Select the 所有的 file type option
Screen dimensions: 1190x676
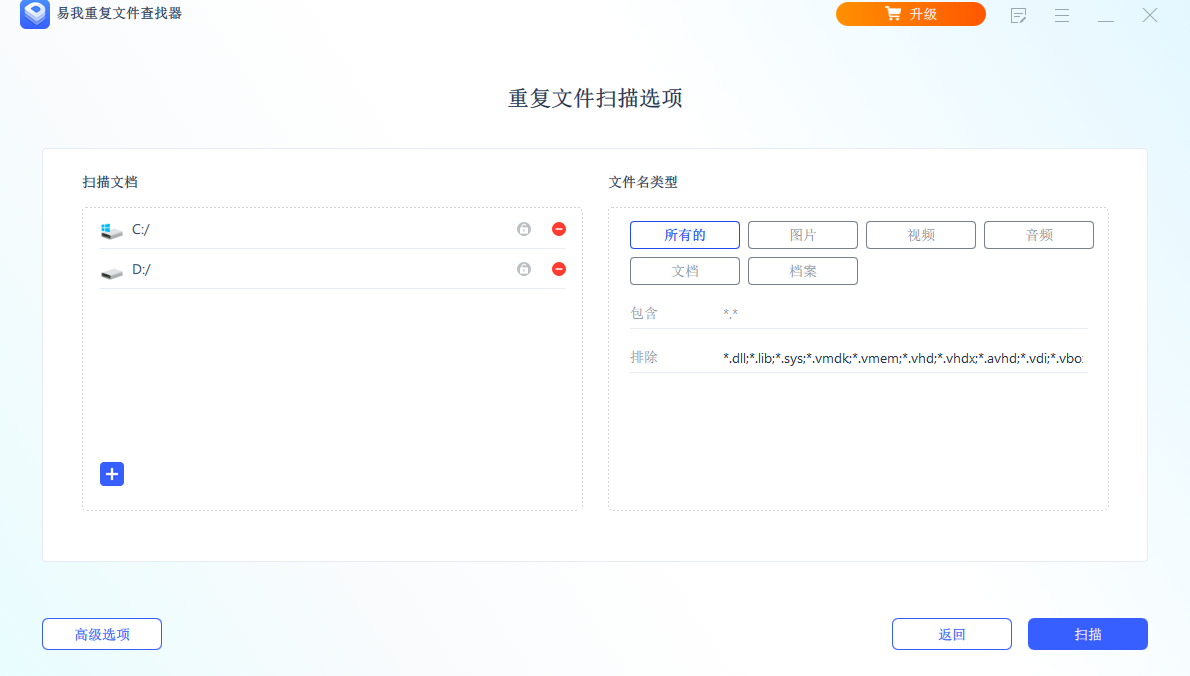(684, 234)
